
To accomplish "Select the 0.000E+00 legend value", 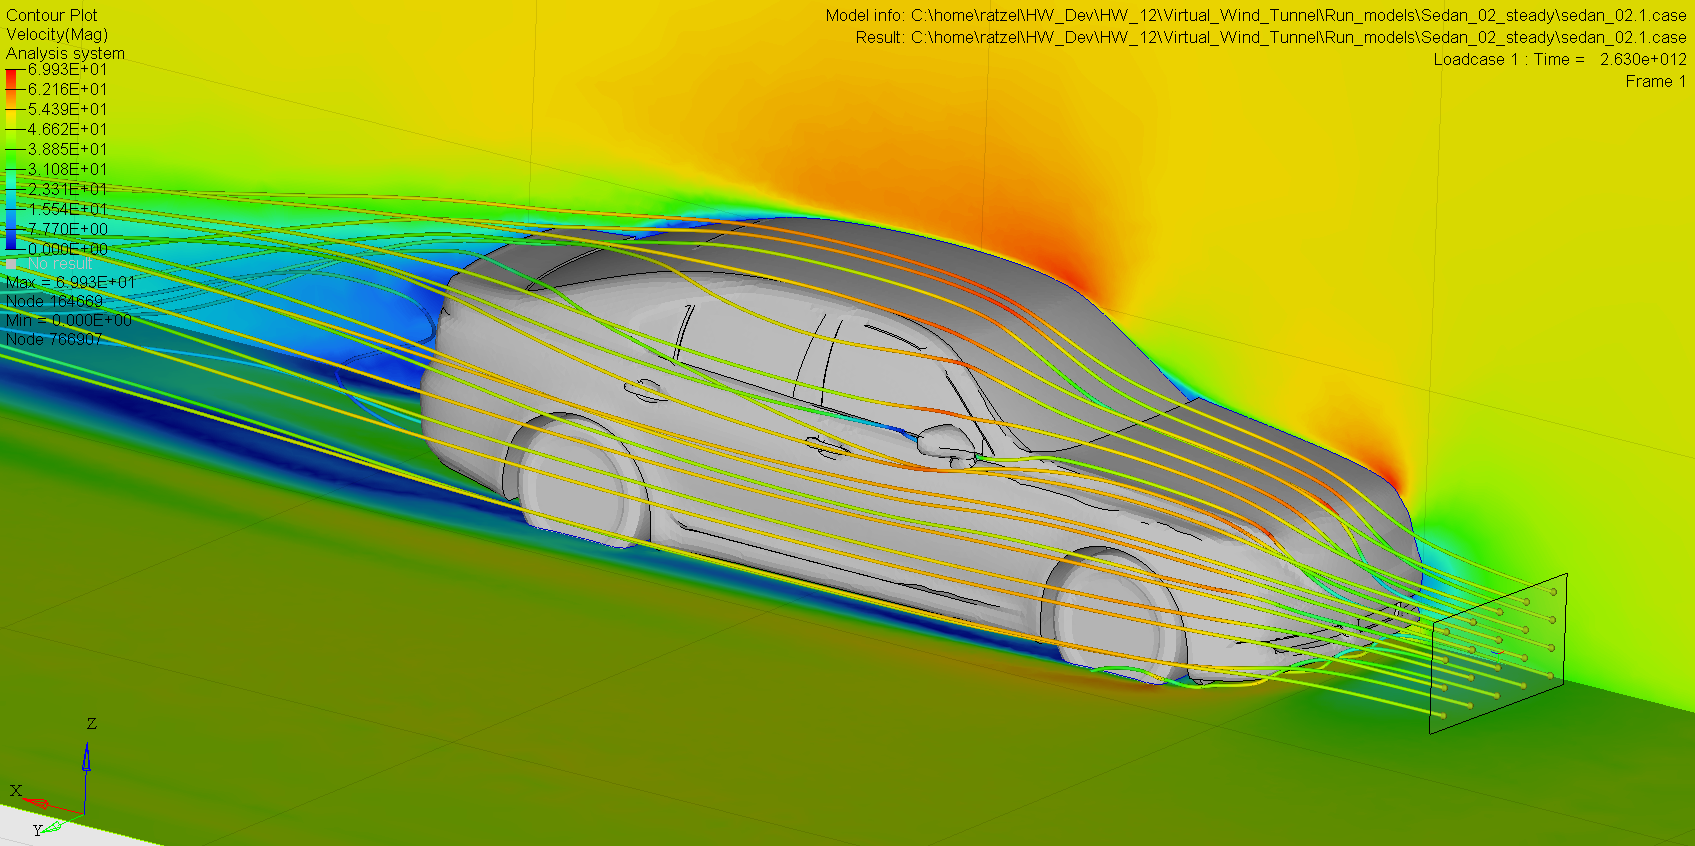I will 67,249.
